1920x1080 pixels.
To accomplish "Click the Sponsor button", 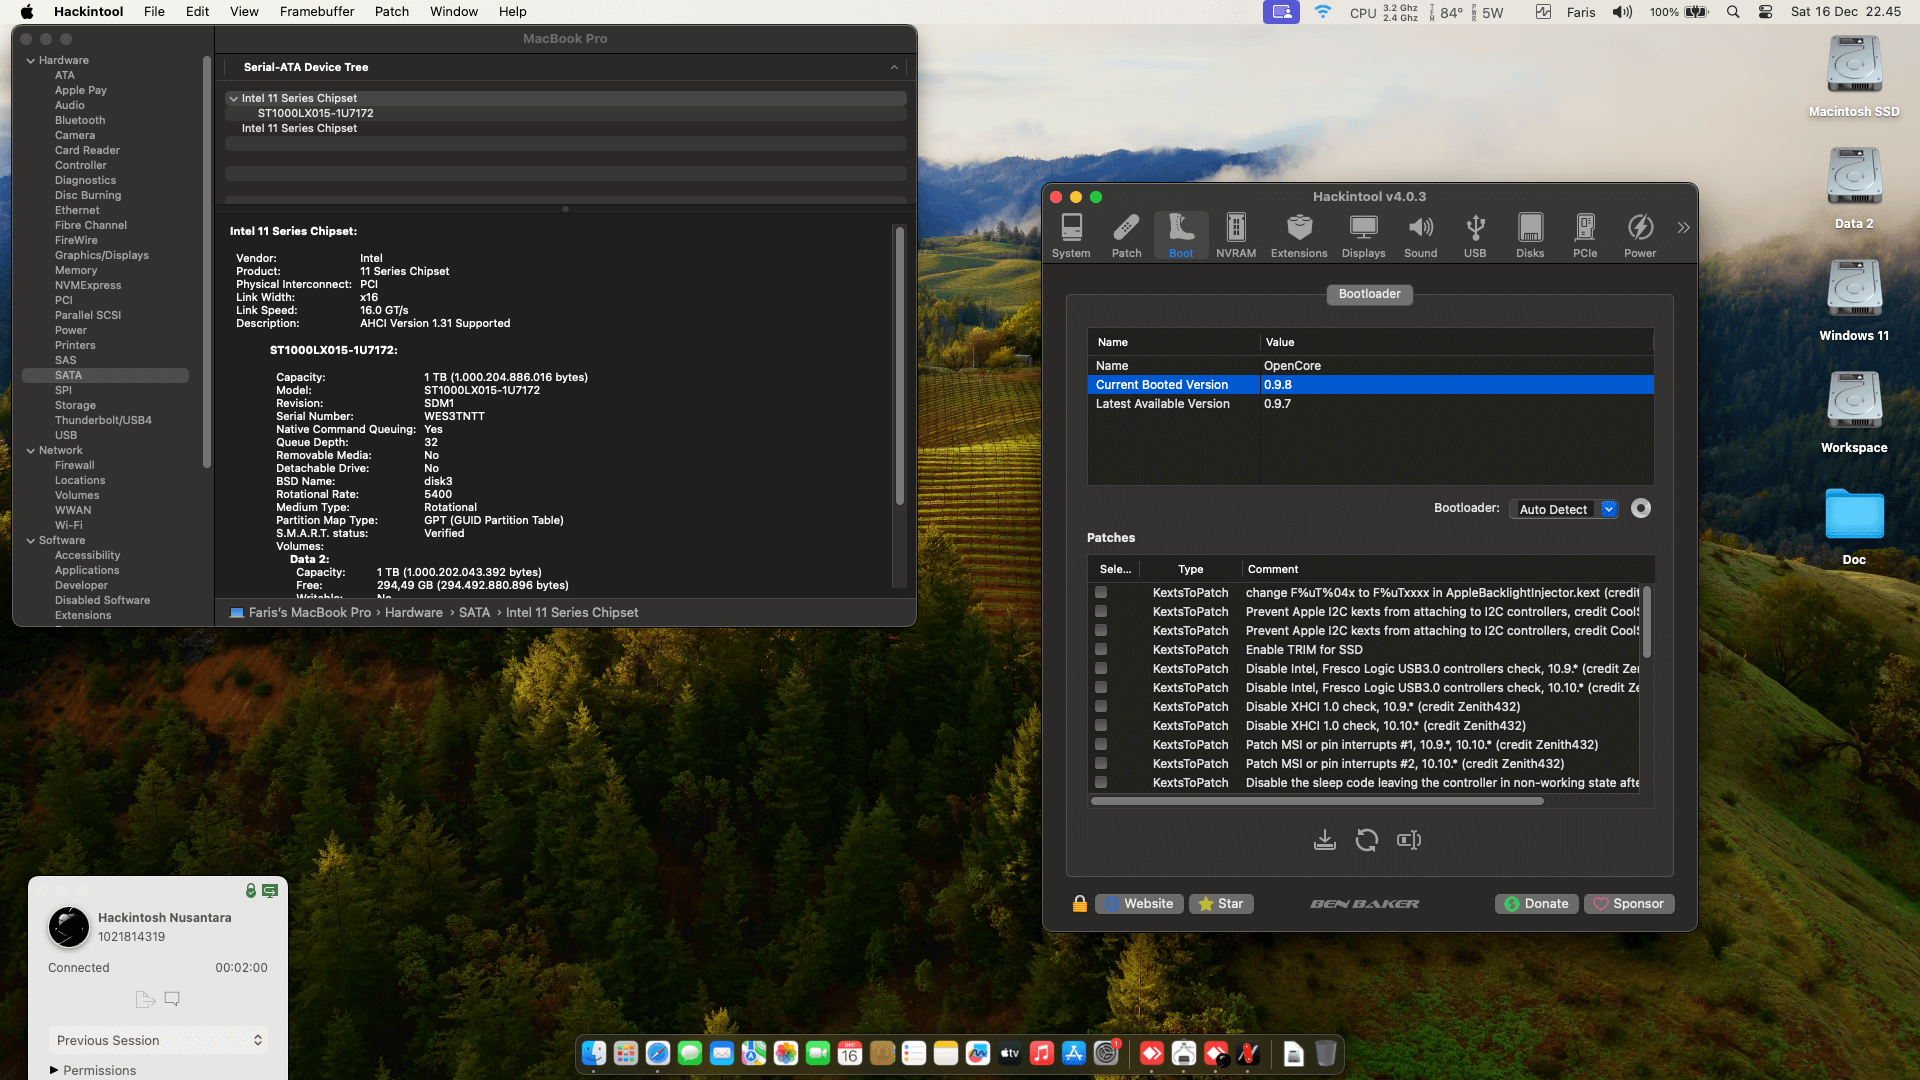I will click(1628, 904).
